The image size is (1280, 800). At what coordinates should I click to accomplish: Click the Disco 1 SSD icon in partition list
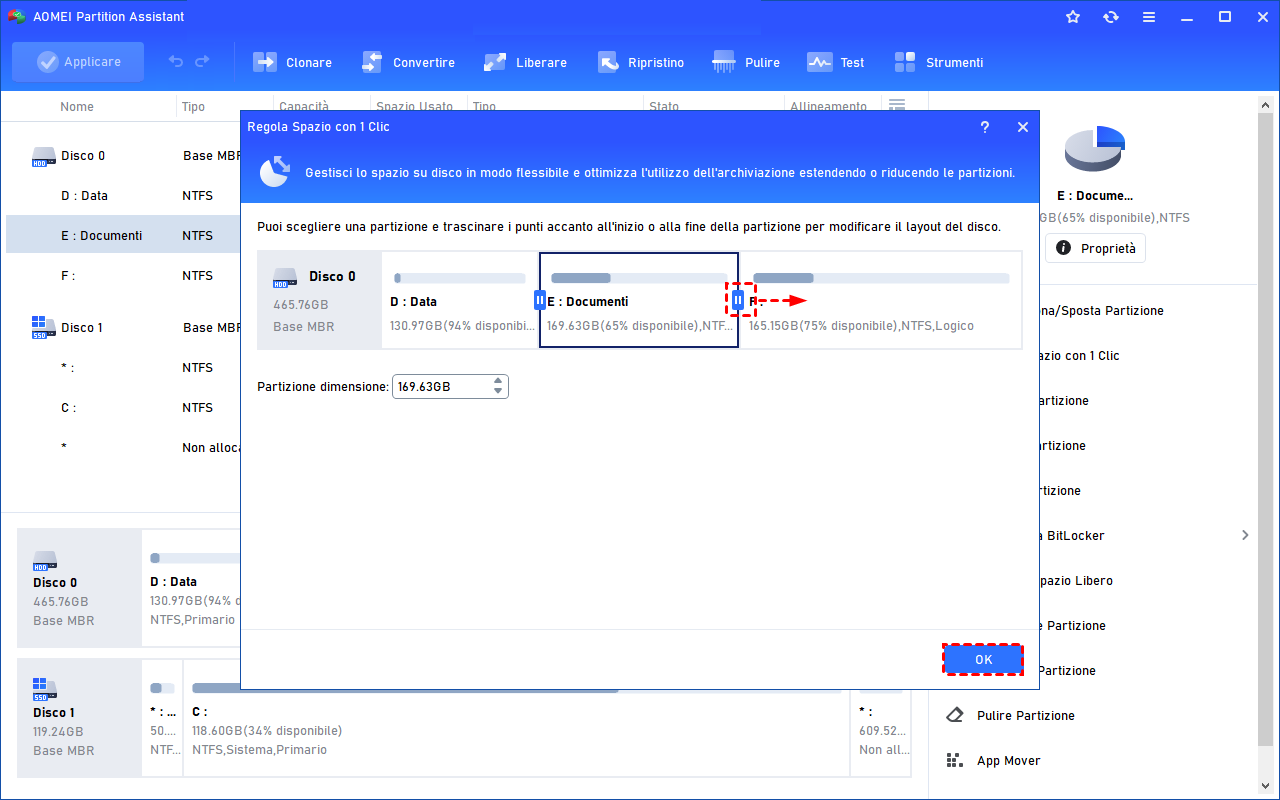pos(44,328)
